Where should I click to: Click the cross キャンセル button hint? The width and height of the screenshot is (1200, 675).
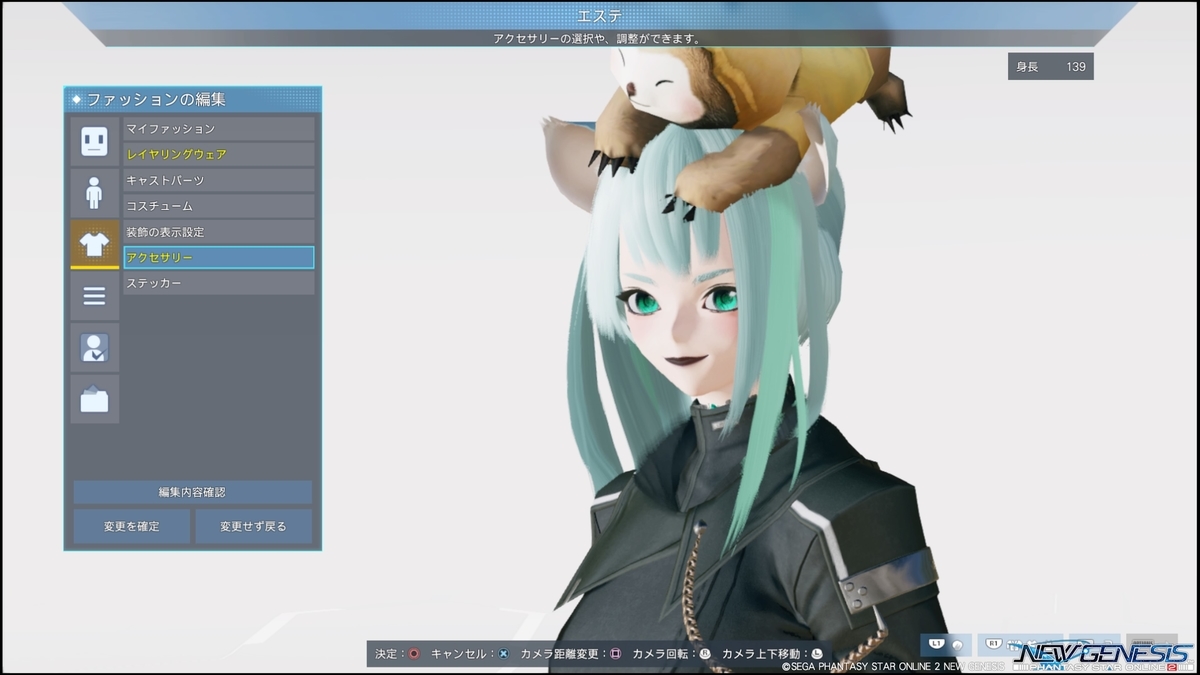[x=503, y=654]
